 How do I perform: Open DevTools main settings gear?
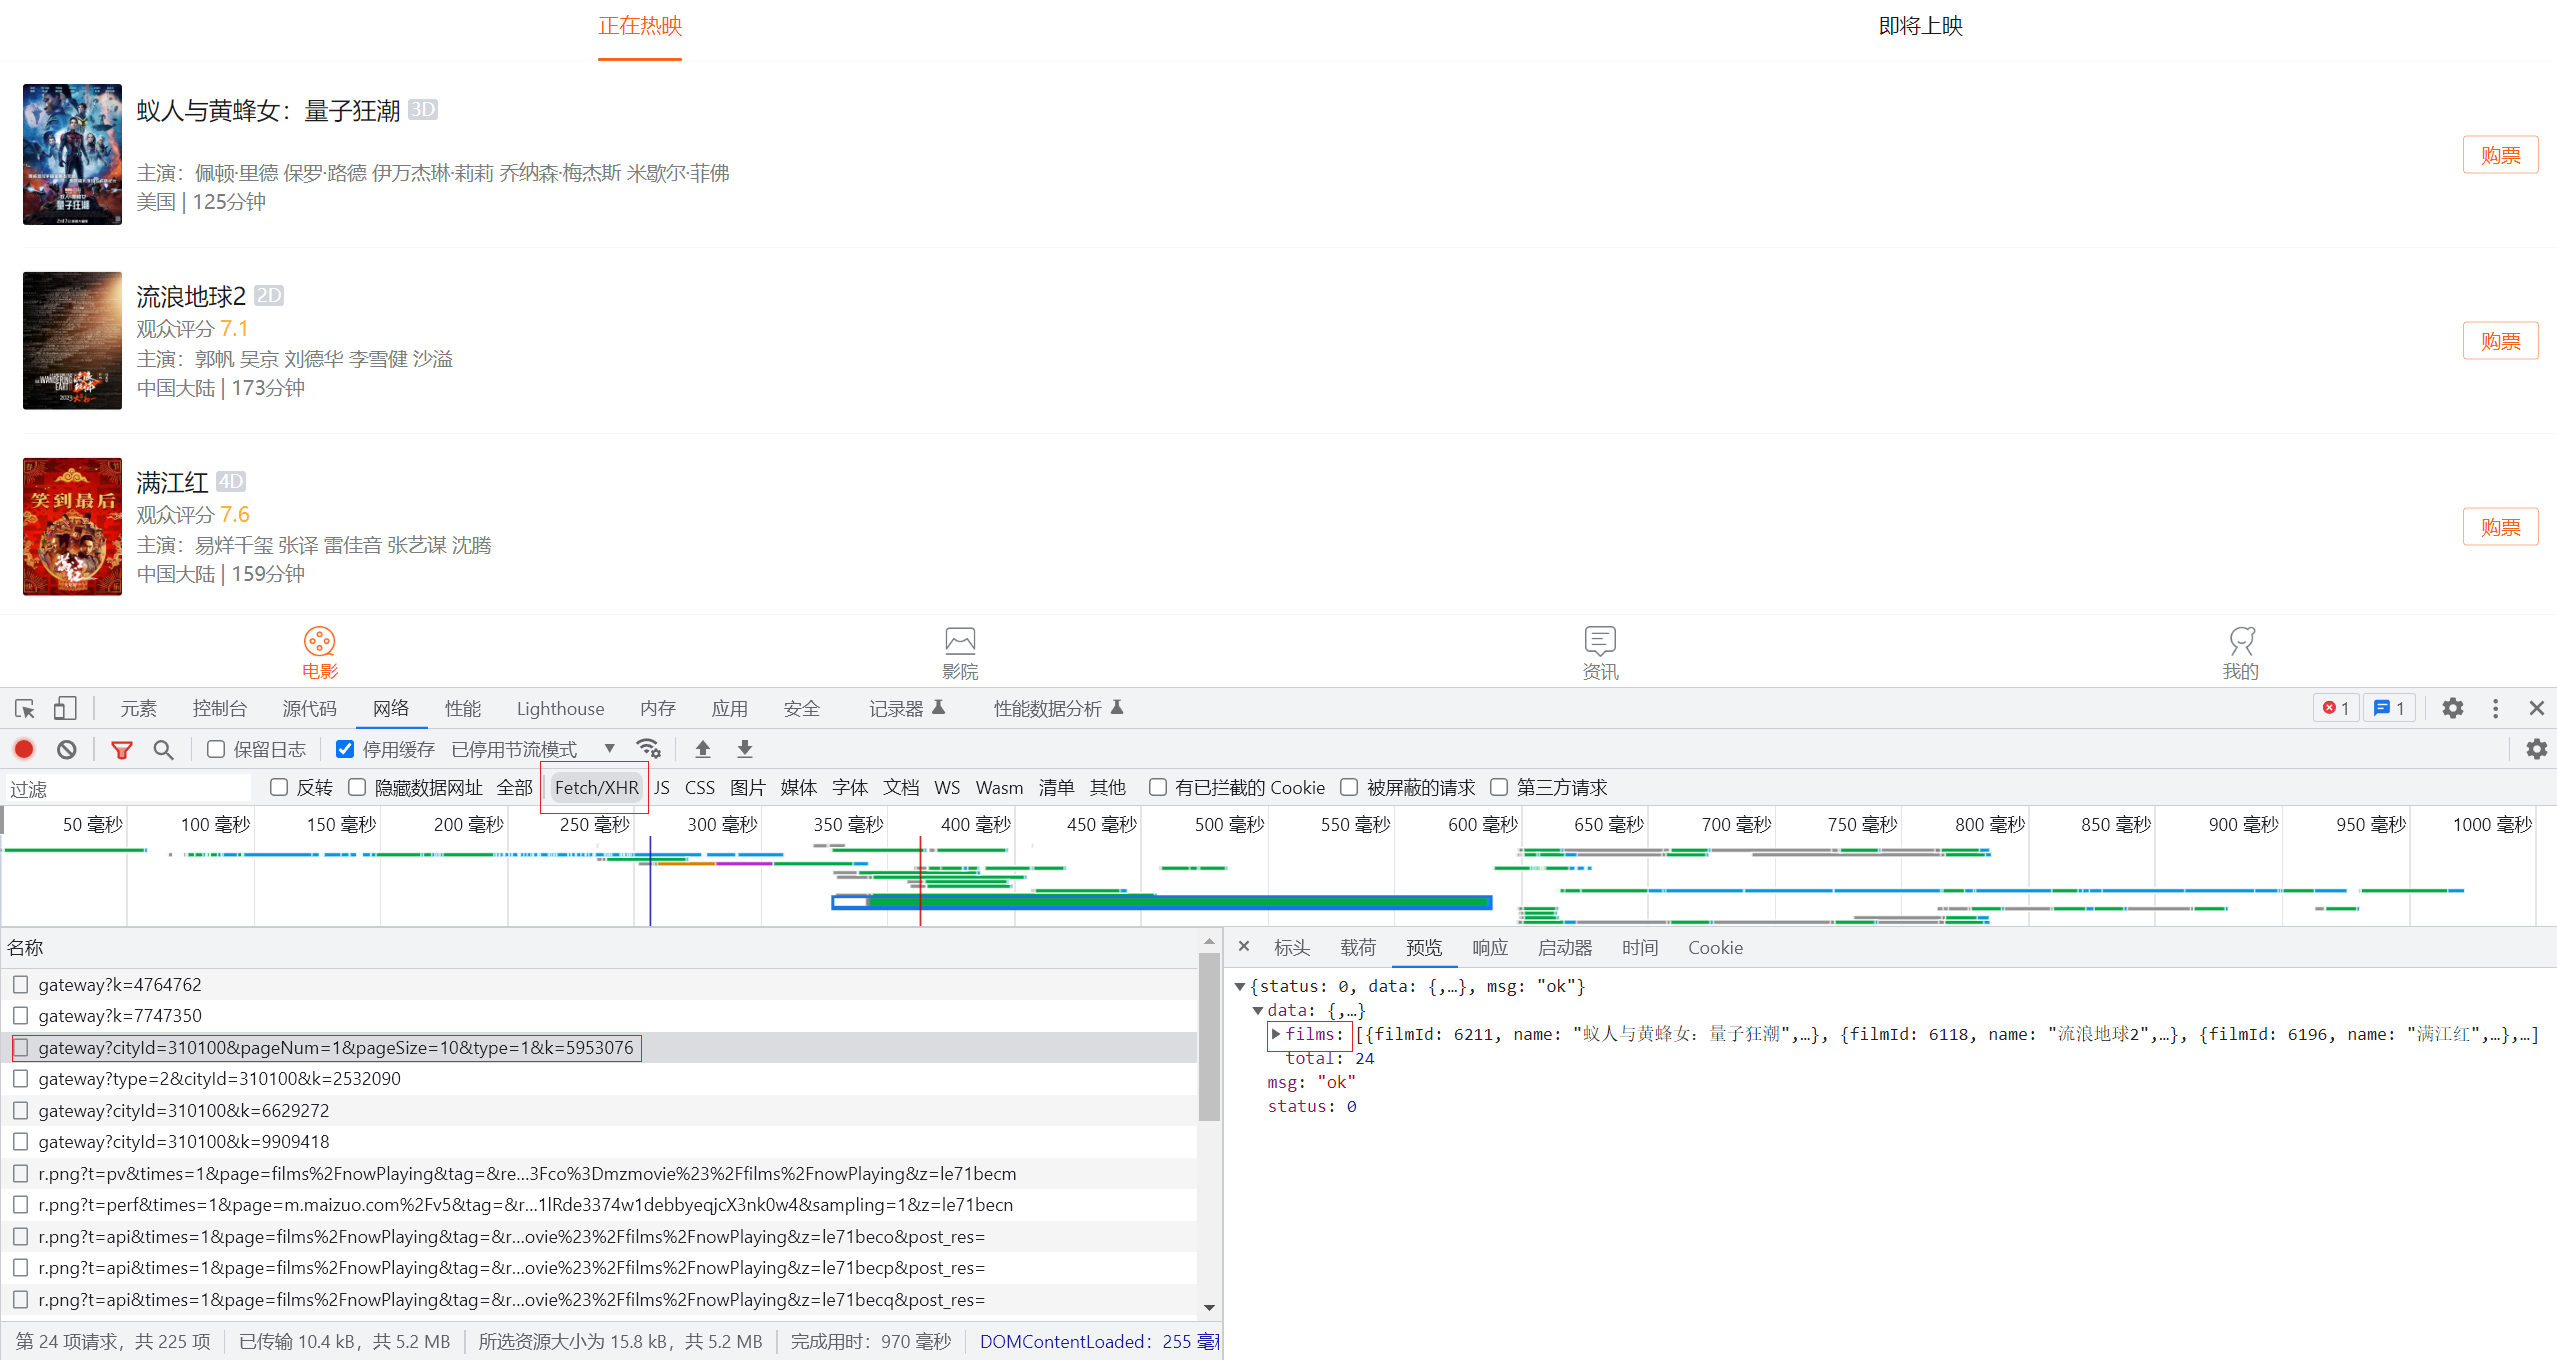(x=2452, y=708)
